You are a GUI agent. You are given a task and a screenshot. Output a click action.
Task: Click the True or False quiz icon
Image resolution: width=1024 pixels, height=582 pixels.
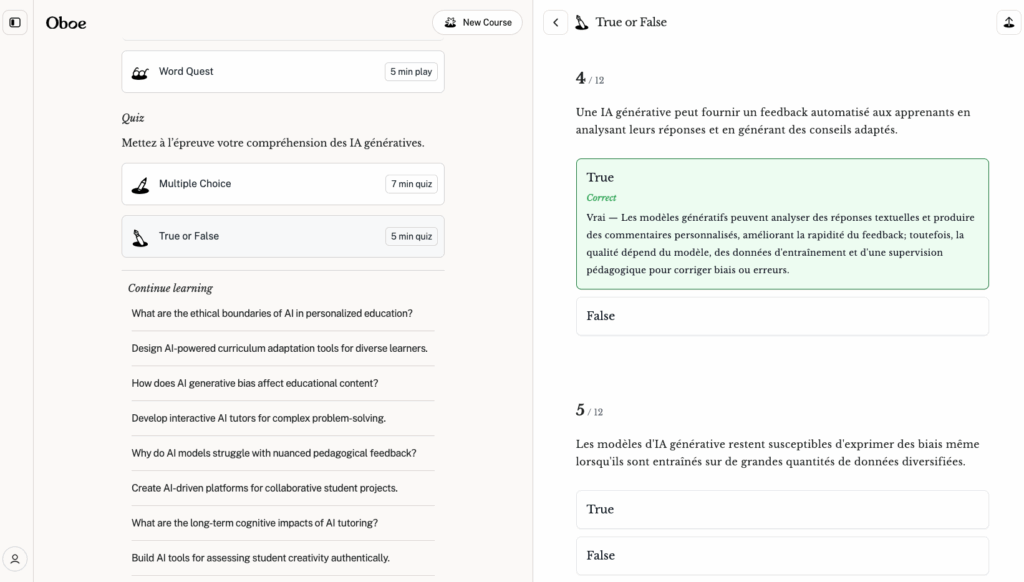(141, 237)
